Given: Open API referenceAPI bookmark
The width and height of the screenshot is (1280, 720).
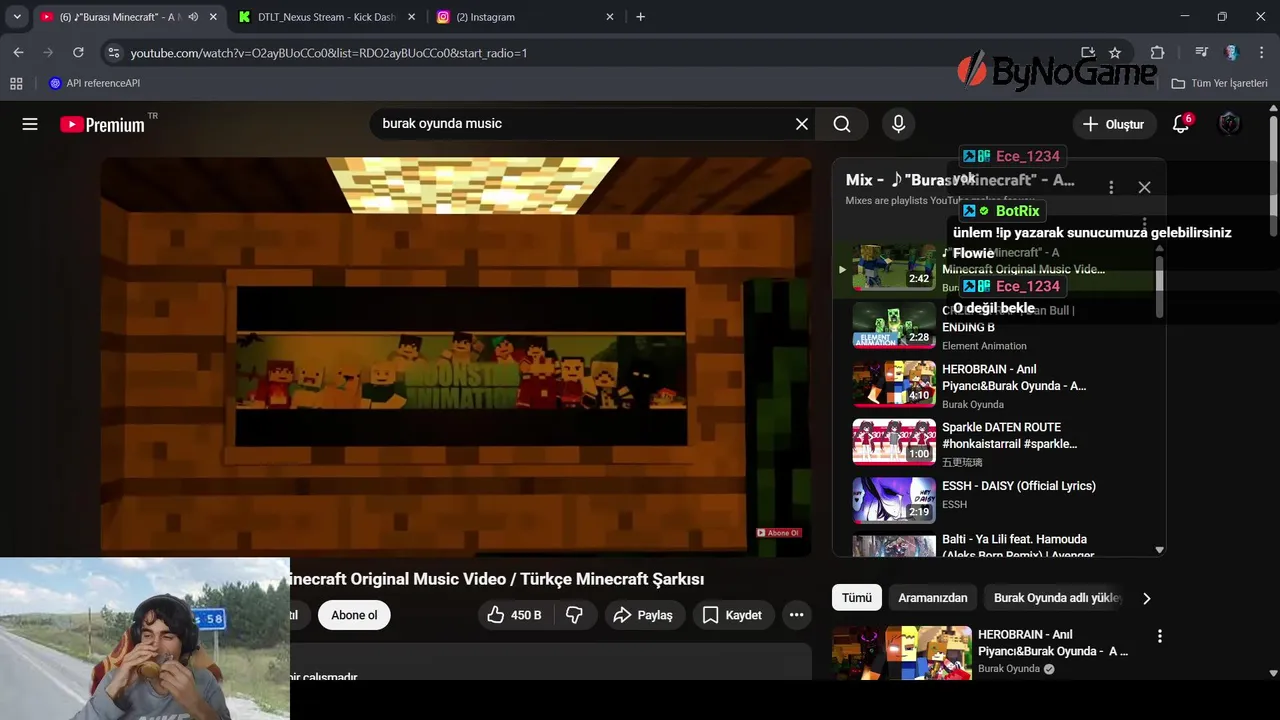Looking at the screenshot, I should [94, 83].
